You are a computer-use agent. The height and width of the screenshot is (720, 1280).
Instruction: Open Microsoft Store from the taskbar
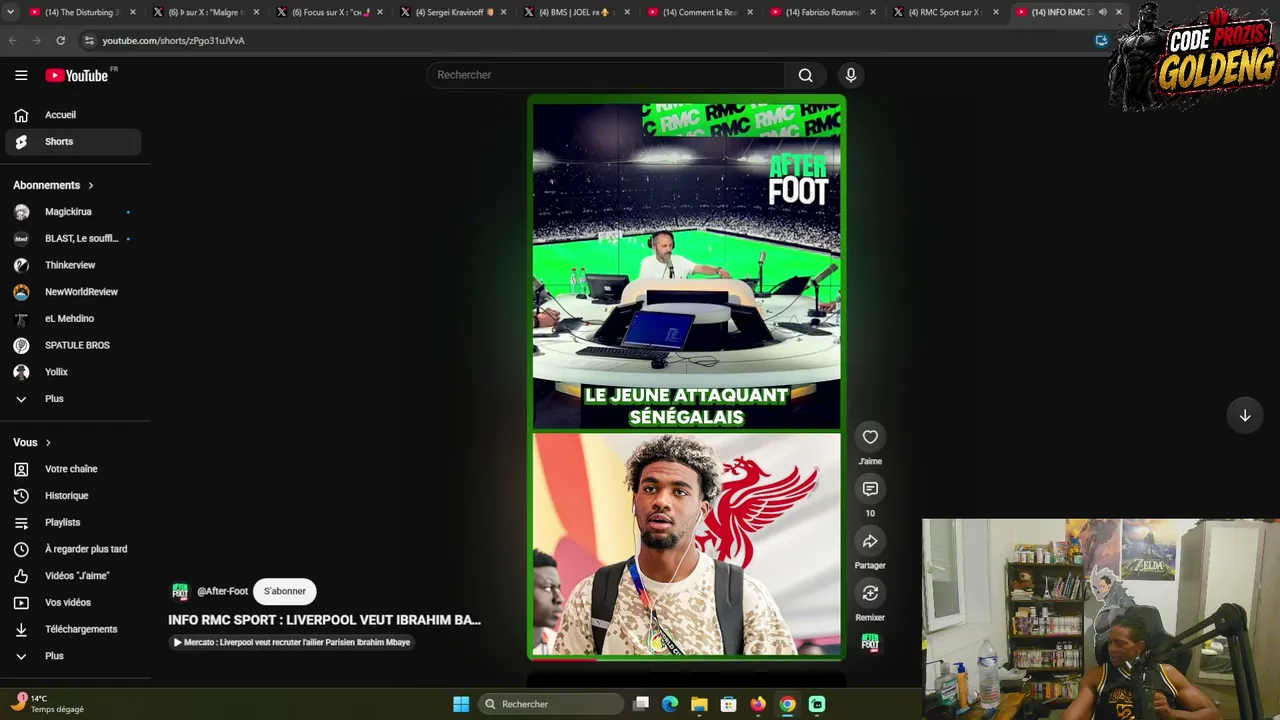tap(729, 704)
